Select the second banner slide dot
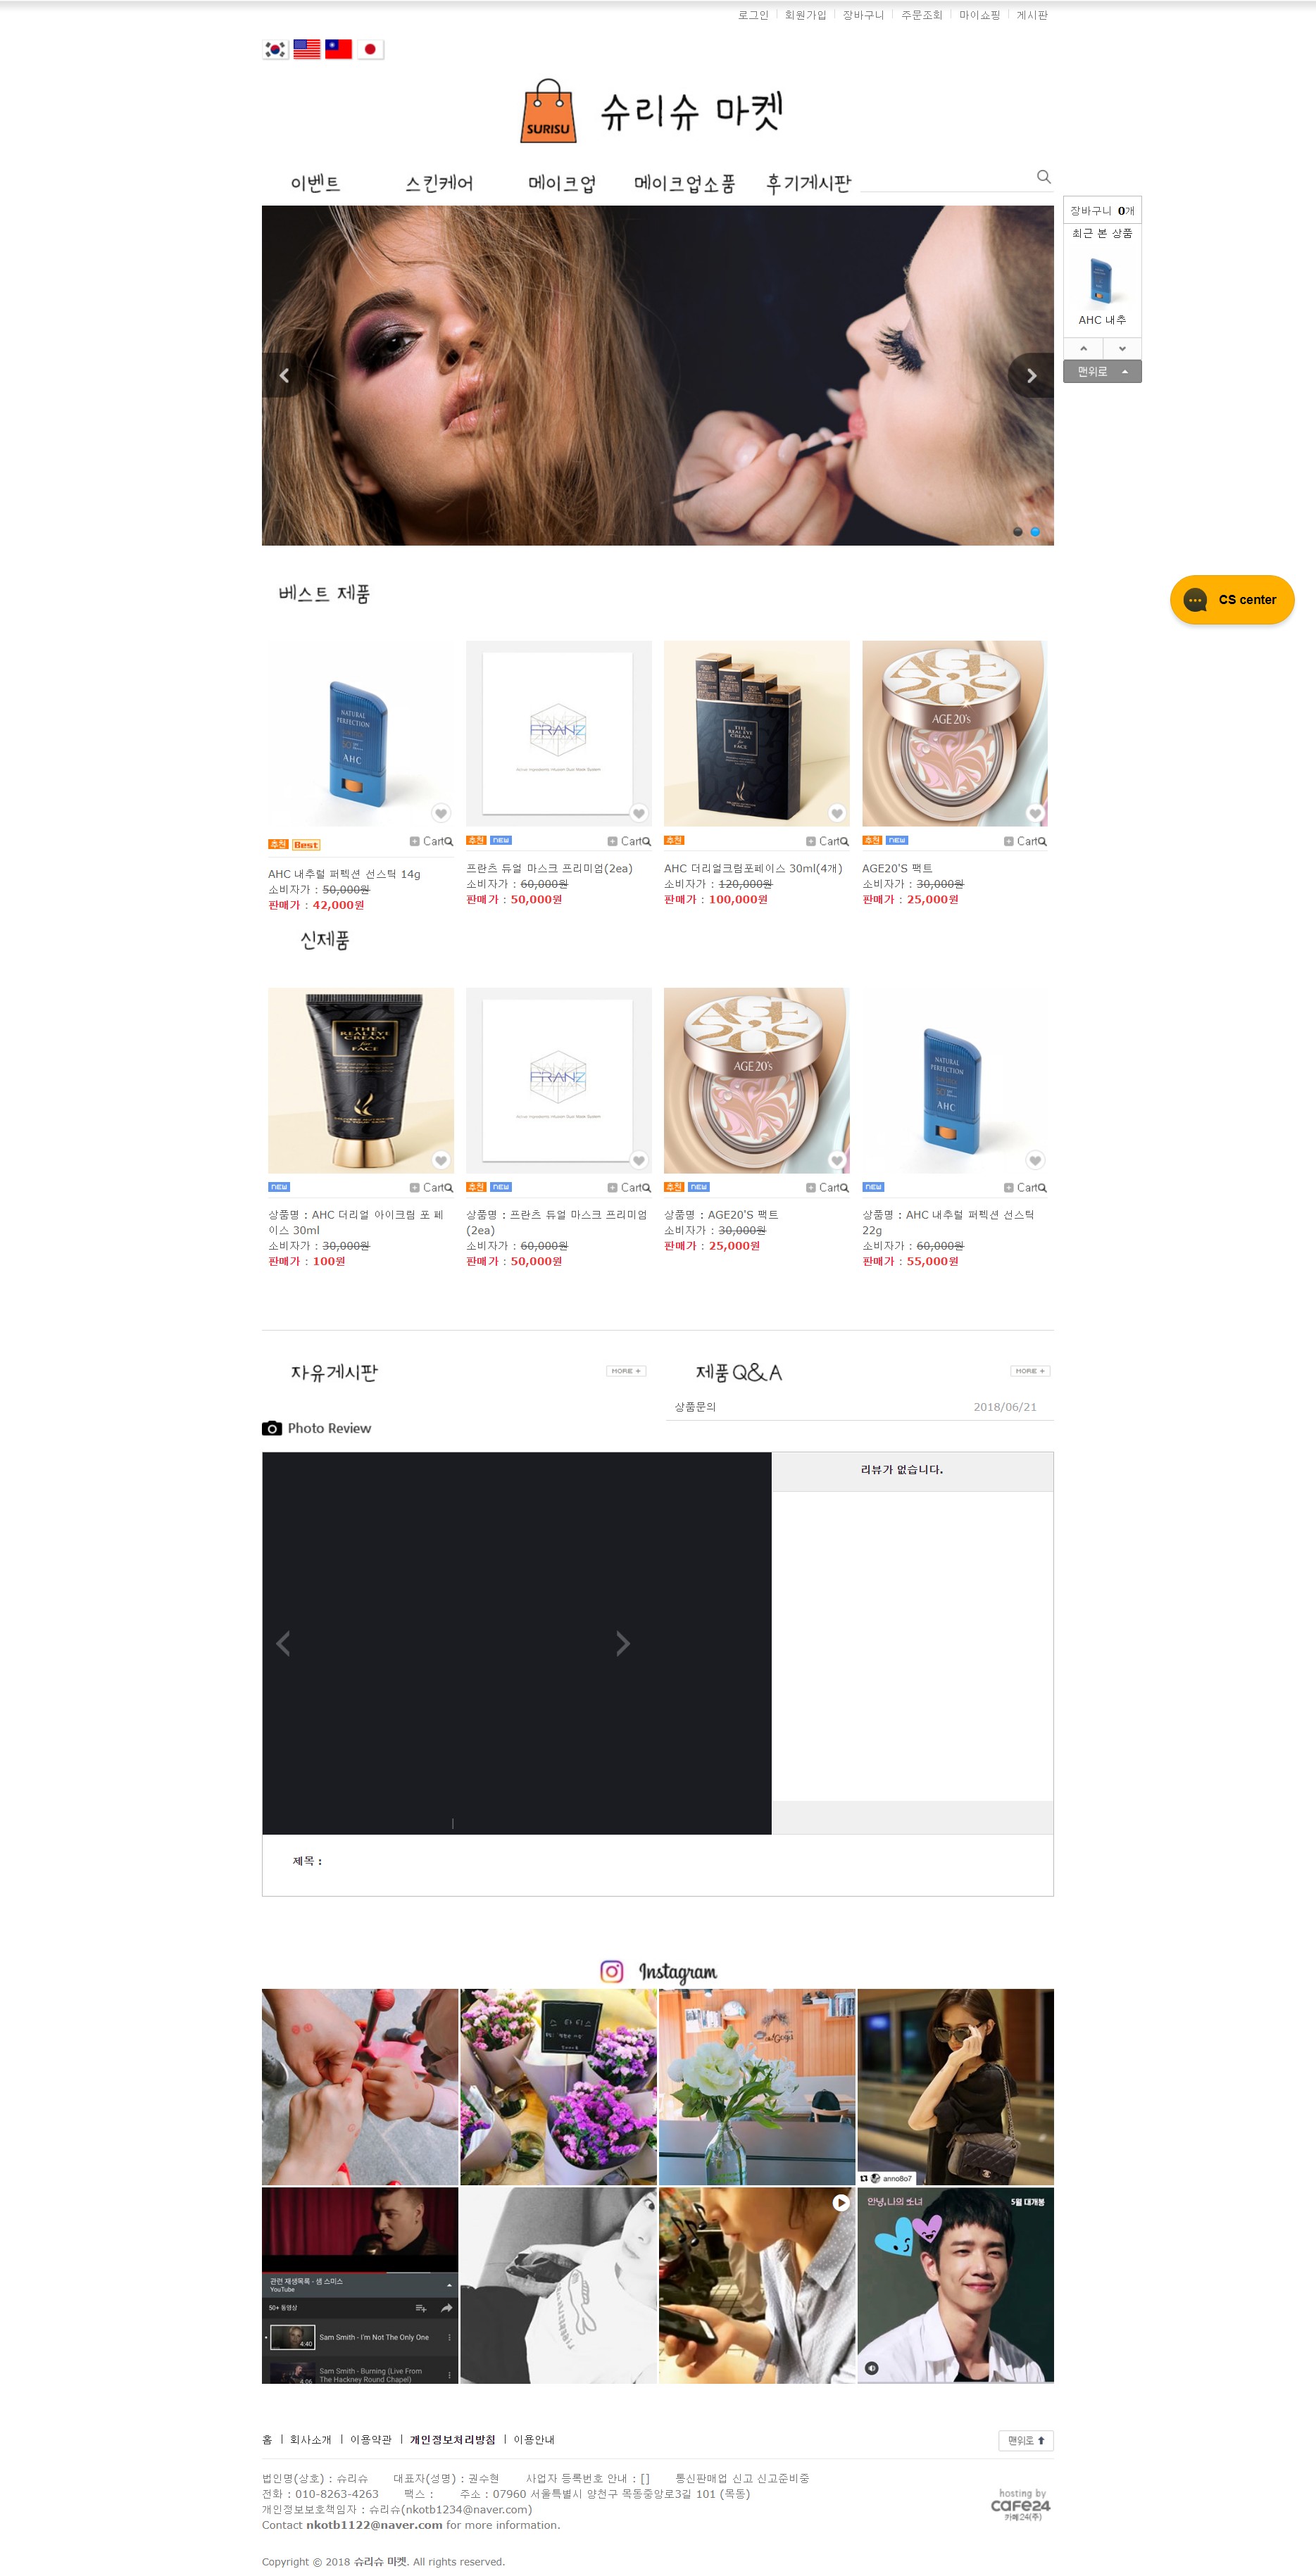Image resolution: width=1316 pixels, height=2576 pixels. point(1035,532)
